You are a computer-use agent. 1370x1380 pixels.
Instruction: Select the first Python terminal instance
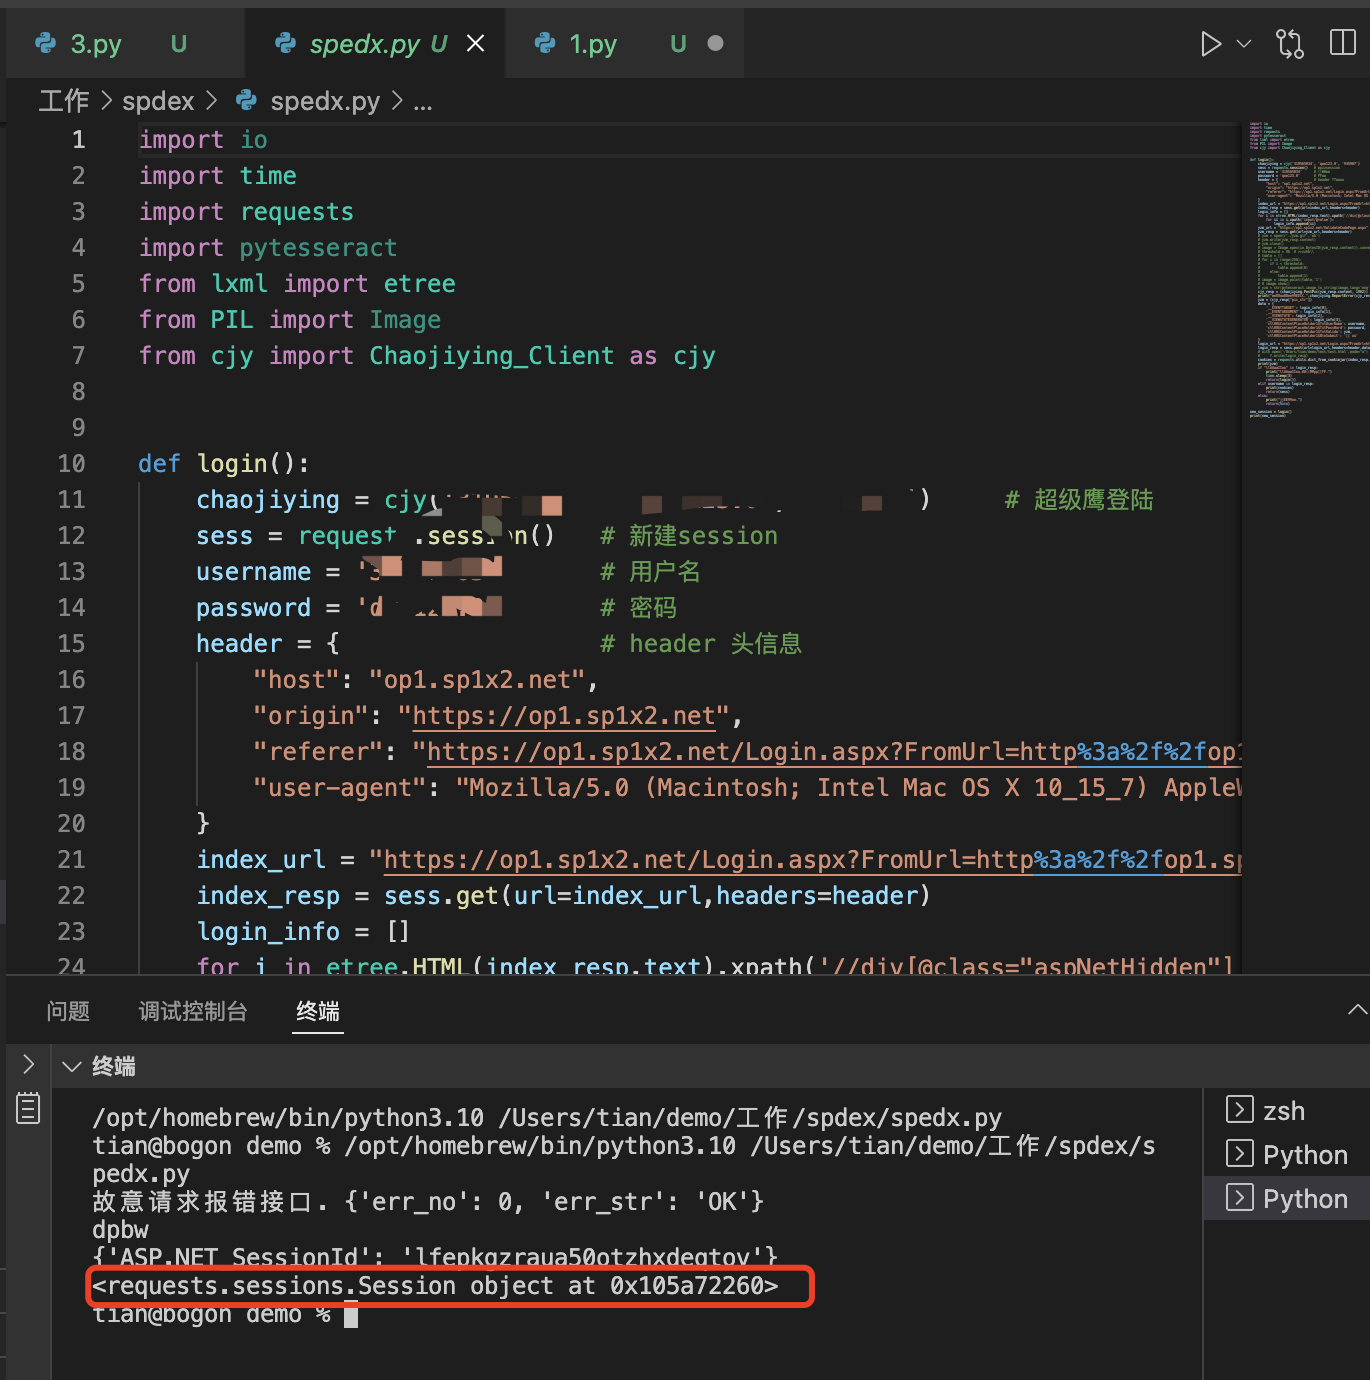(x=1285, y=1155)
